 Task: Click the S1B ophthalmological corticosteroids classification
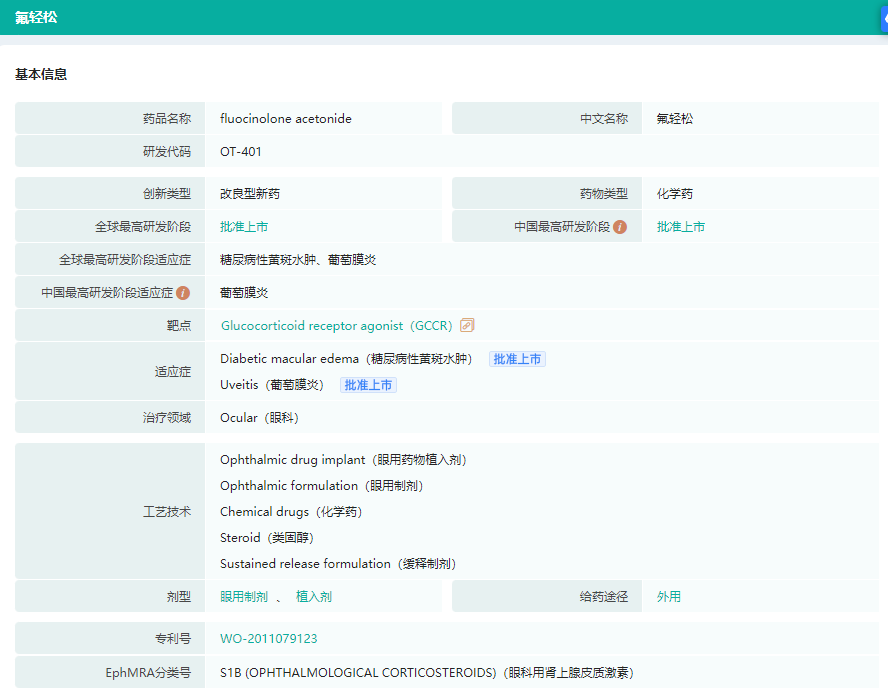(426, 673)
